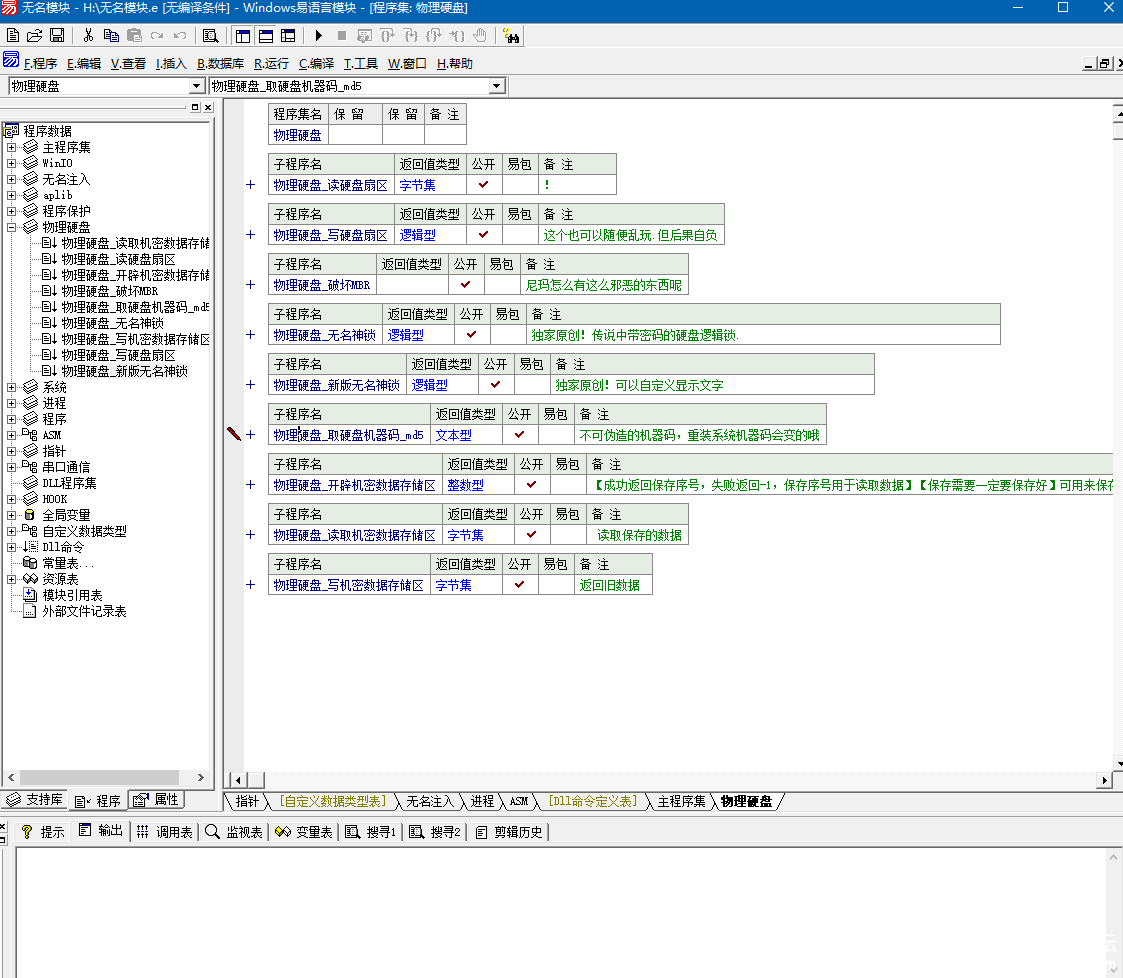This screenshot has width=1123, height=978.
Task: Click the red breakpoint pencil marker
Action: (233, 434)
